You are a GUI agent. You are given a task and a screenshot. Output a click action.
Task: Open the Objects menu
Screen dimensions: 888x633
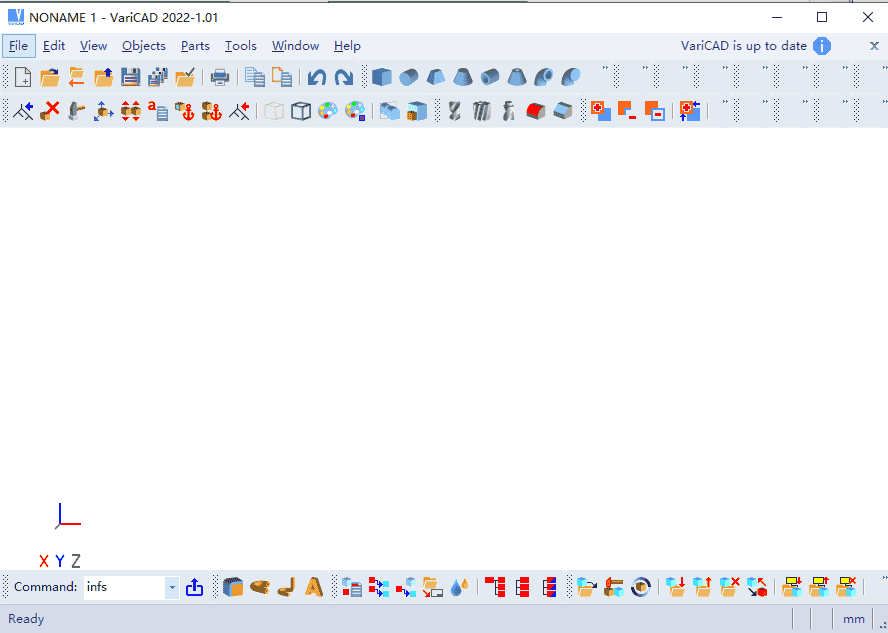click(144, 46)
